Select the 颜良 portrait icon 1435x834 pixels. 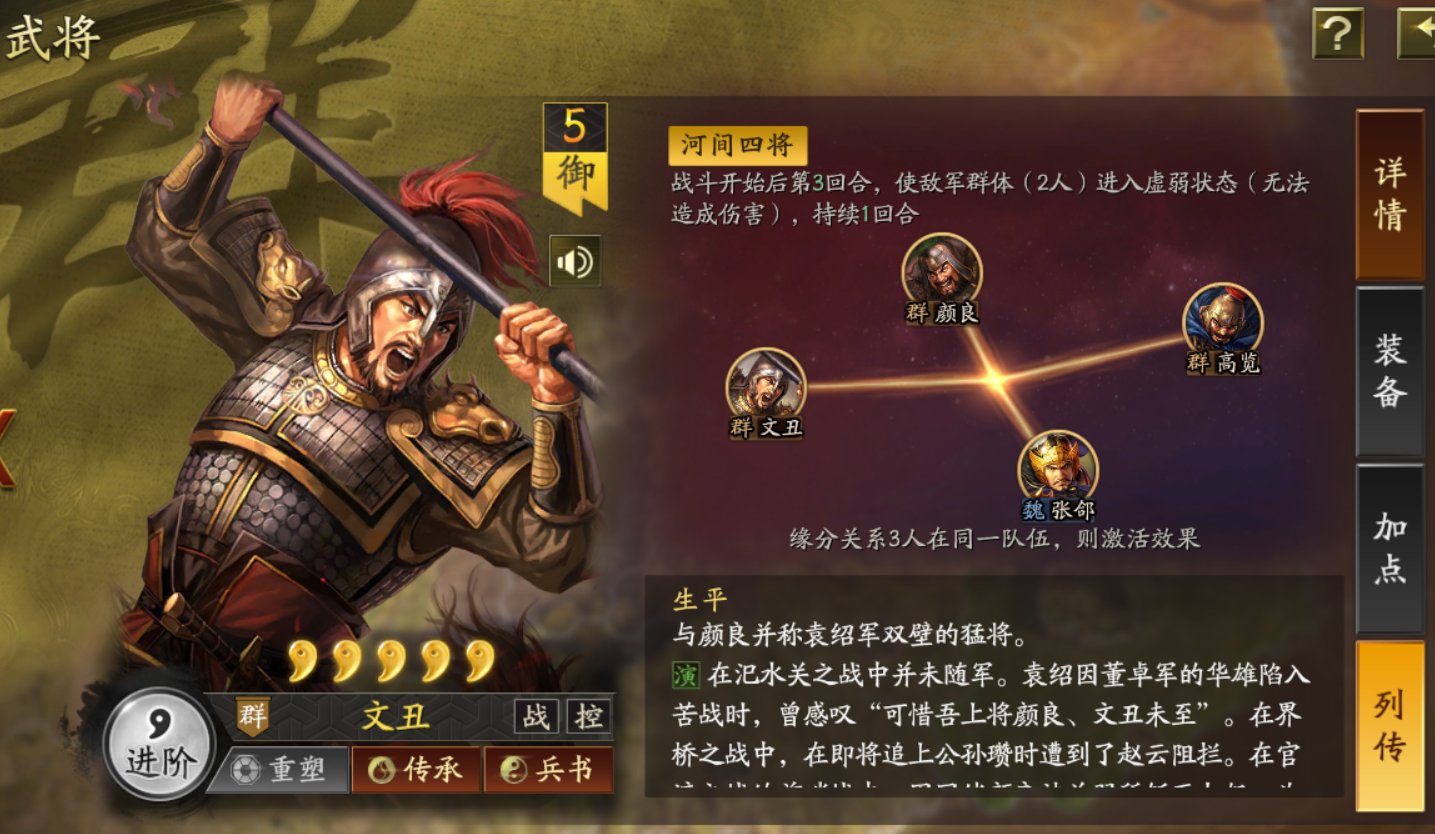[942, 271]
